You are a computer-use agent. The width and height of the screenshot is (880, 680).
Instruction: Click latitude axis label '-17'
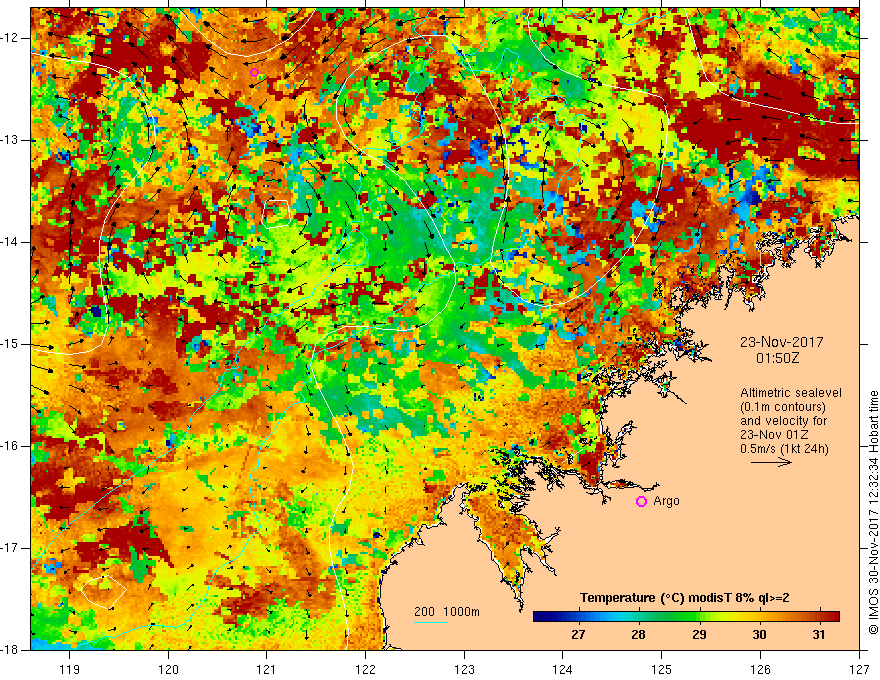tap(11, 548)
